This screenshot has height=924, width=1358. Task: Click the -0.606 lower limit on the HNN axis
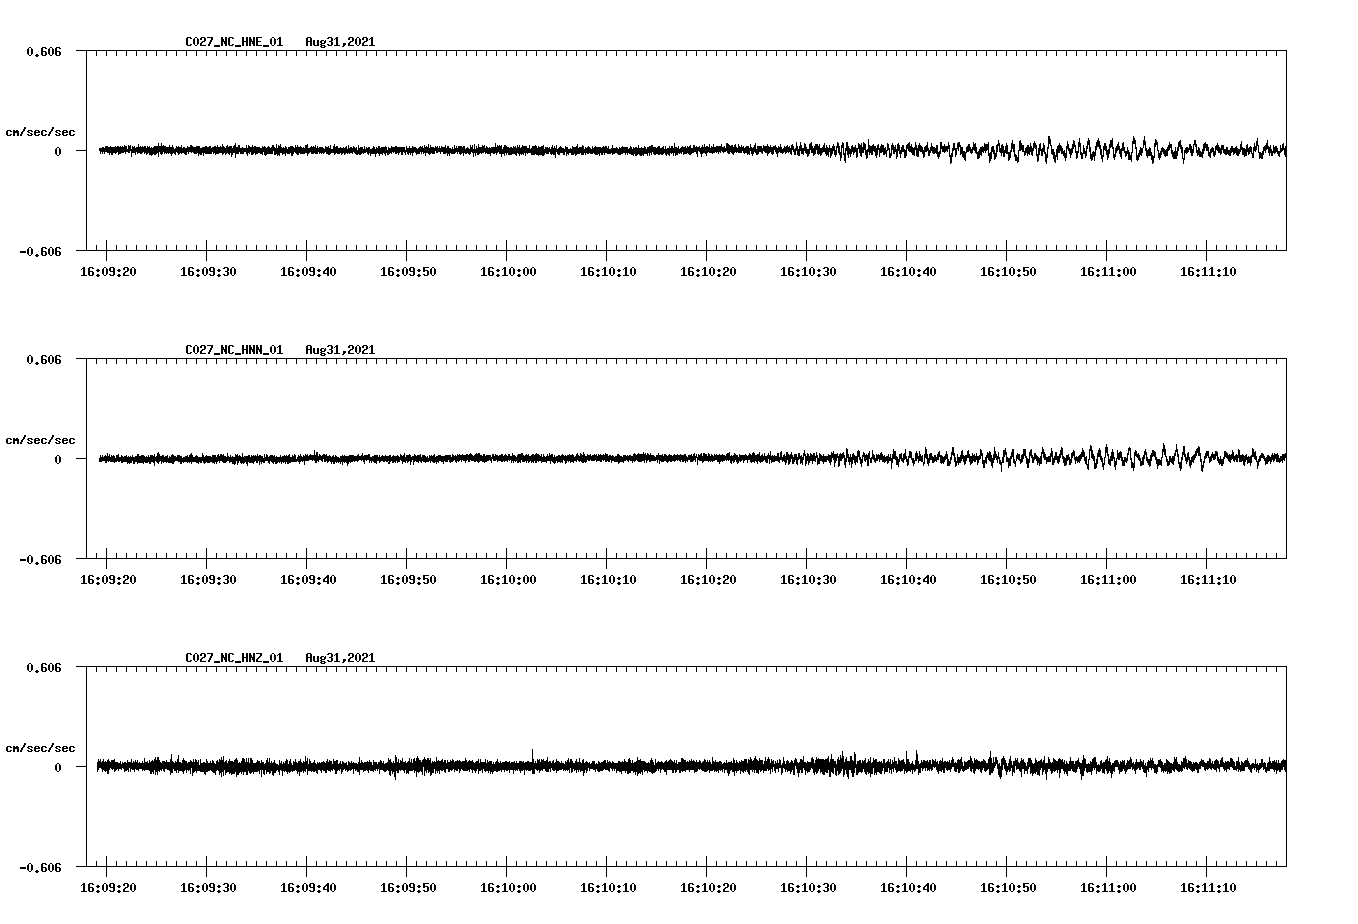40,559
